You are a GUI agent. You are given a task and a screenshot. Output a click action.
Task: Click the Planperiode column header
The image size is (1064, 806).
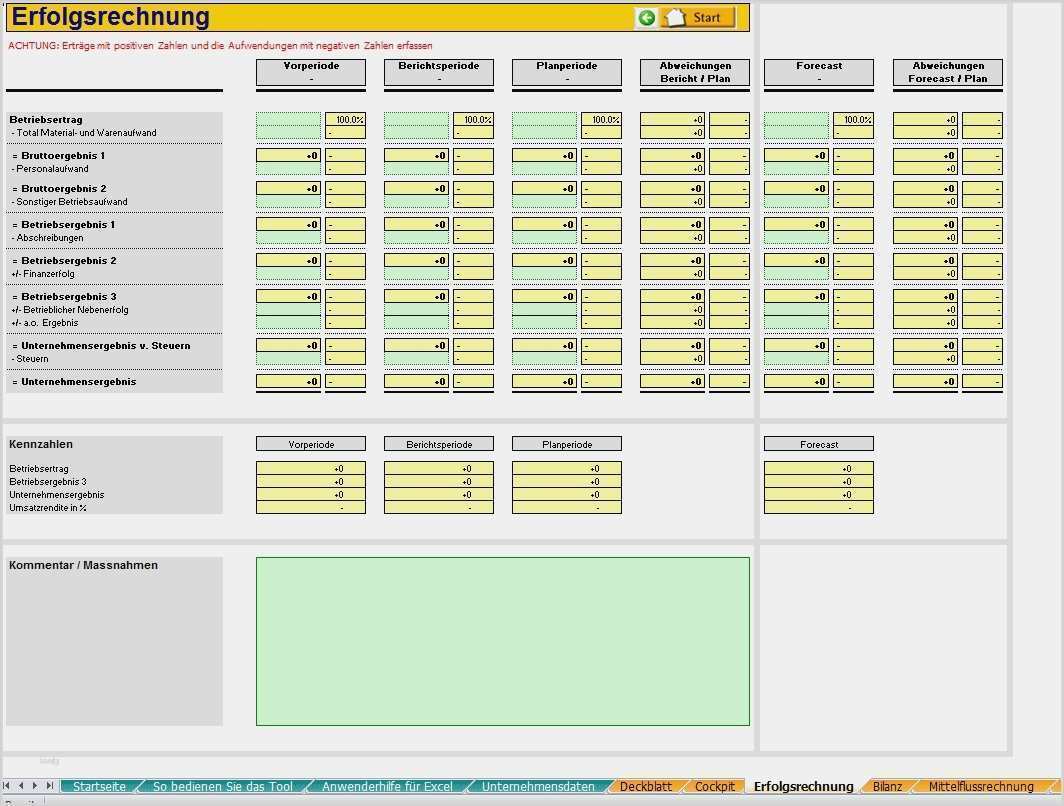point(567,72)
